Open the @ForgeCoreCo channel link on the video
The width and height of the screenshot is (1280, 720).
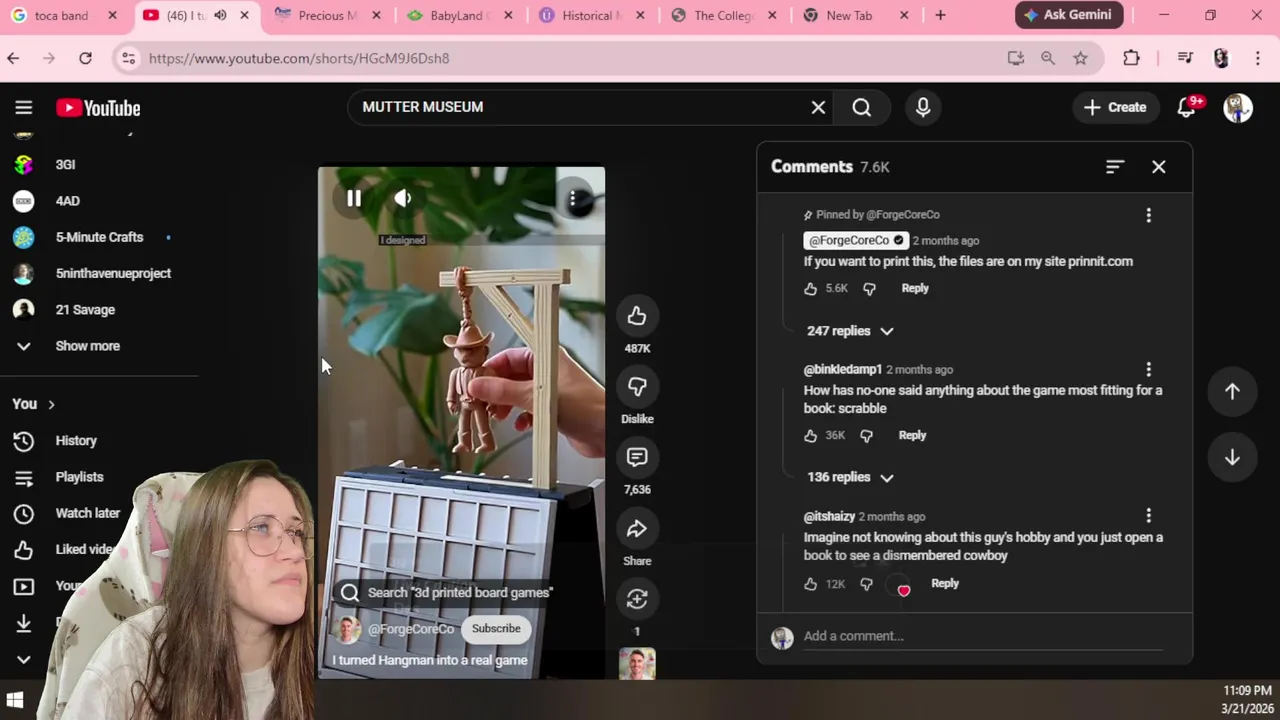click(411, 629)
